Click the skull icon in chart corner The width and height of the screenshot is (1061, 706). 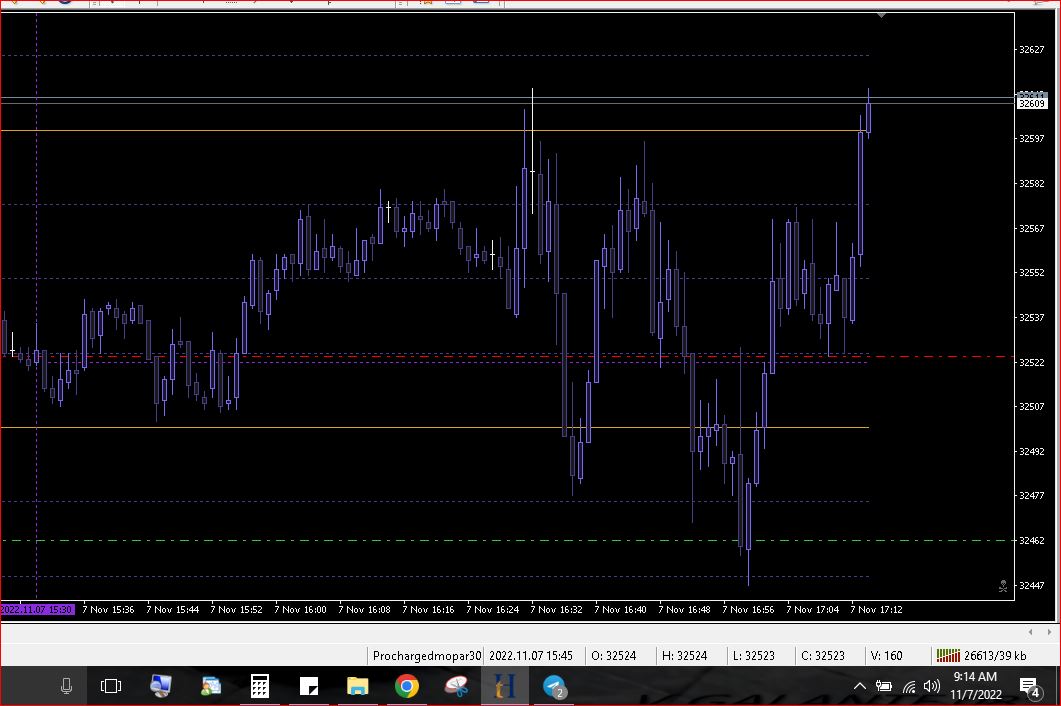point(1002,587)
